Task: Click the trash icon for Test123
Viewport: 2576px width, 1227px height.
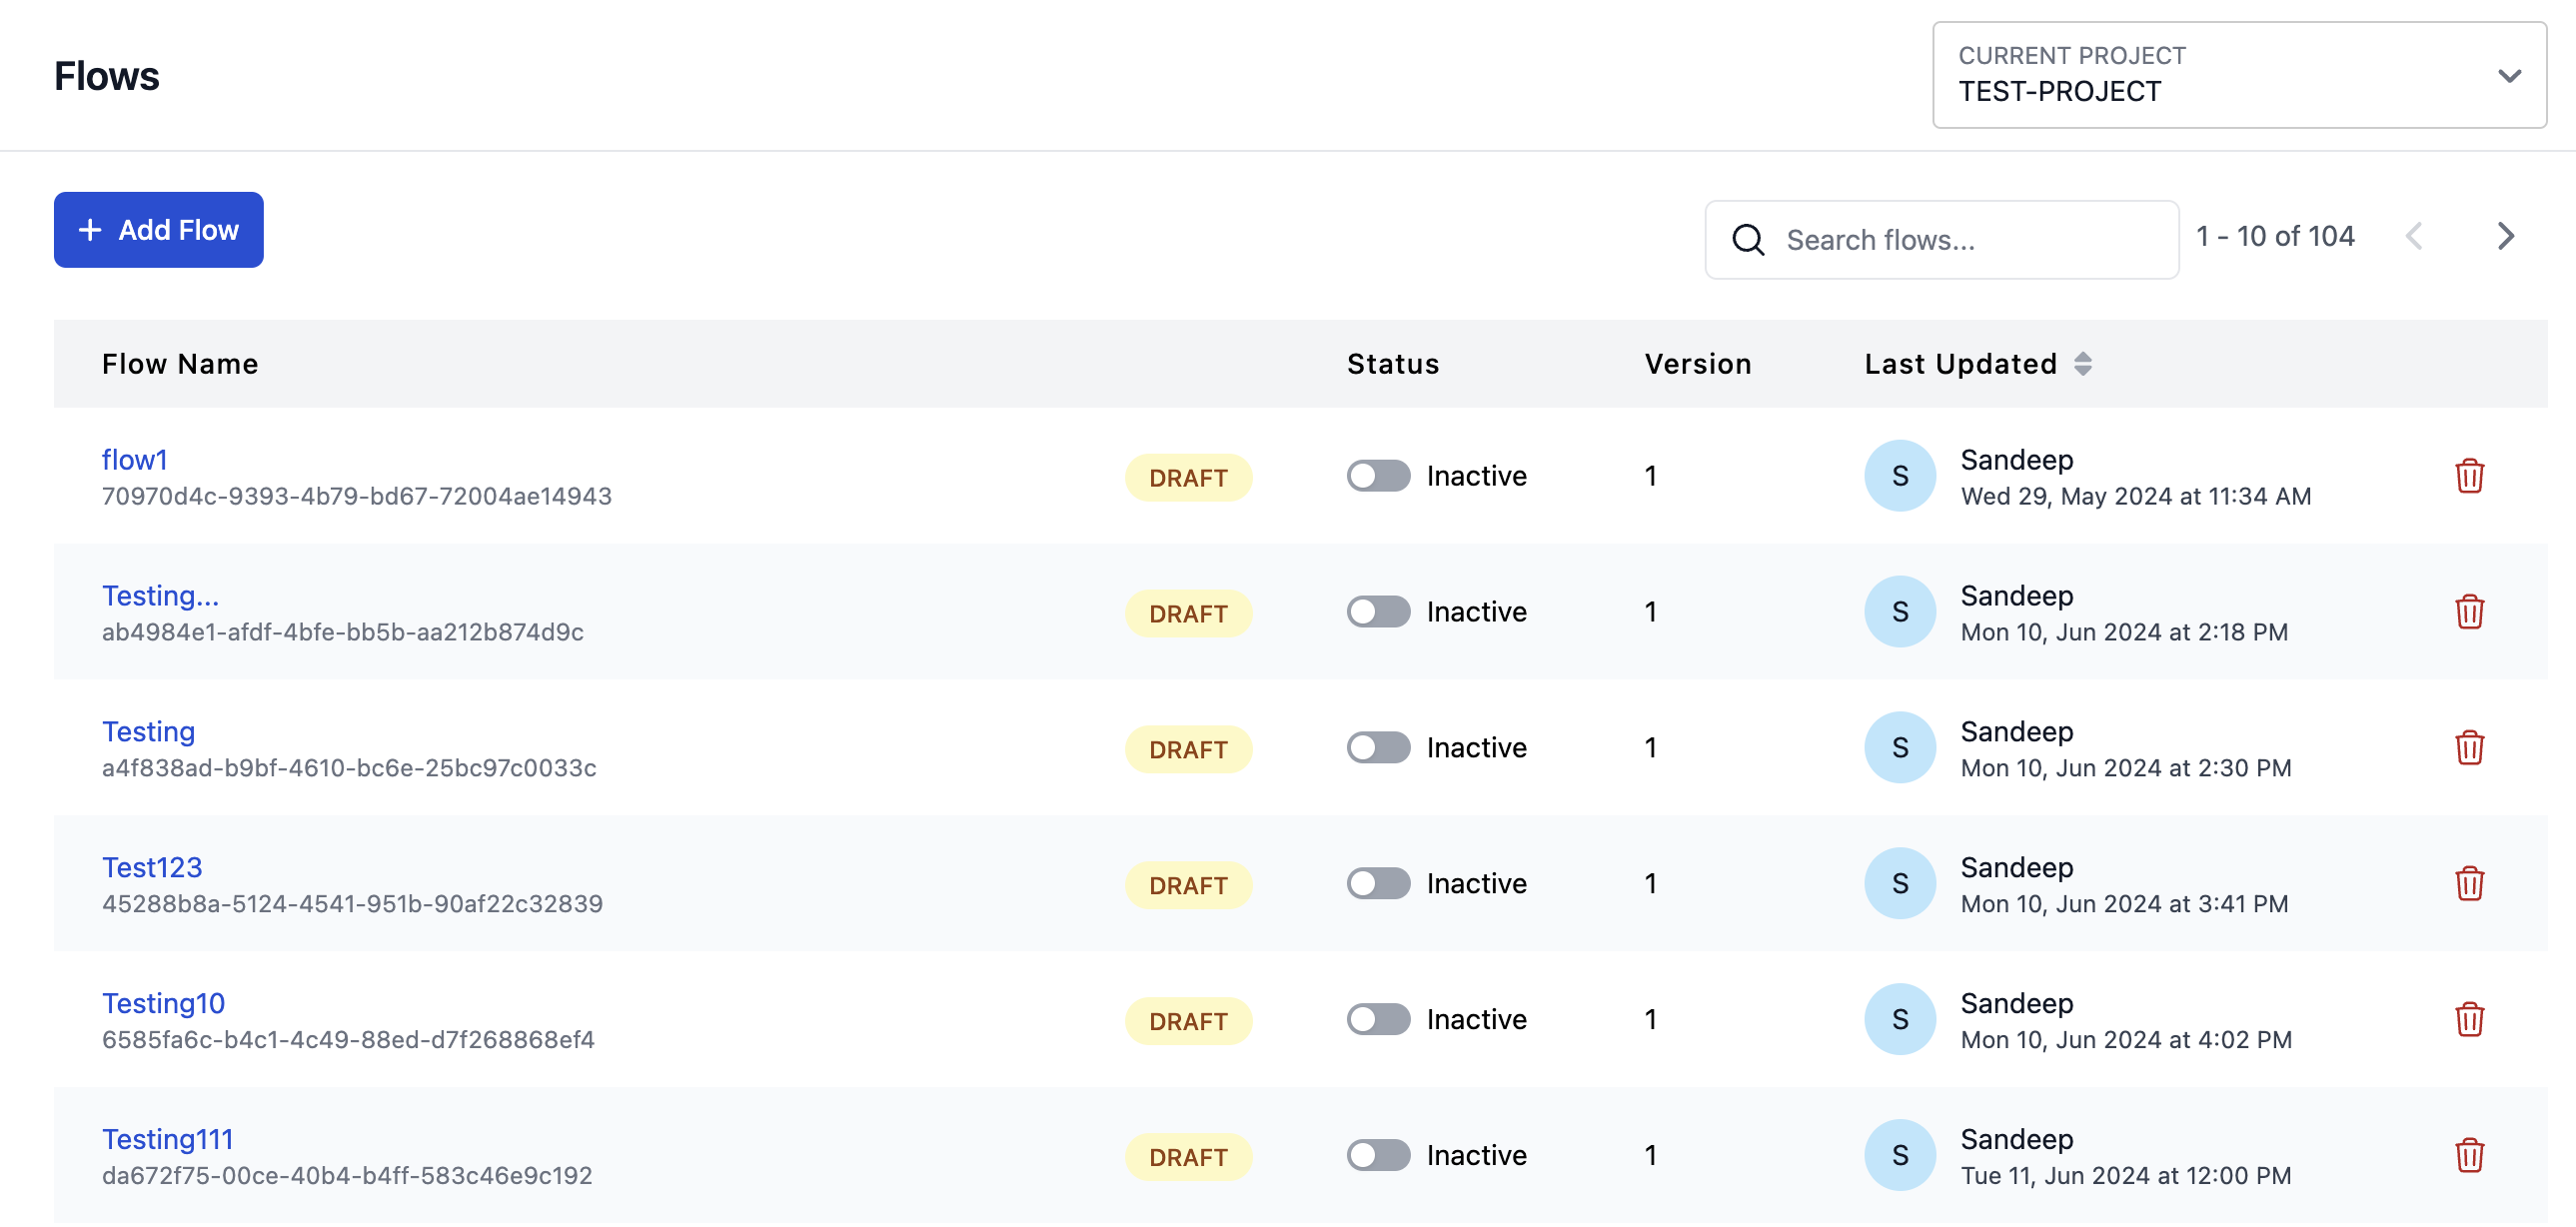Action: [2470, 884]
